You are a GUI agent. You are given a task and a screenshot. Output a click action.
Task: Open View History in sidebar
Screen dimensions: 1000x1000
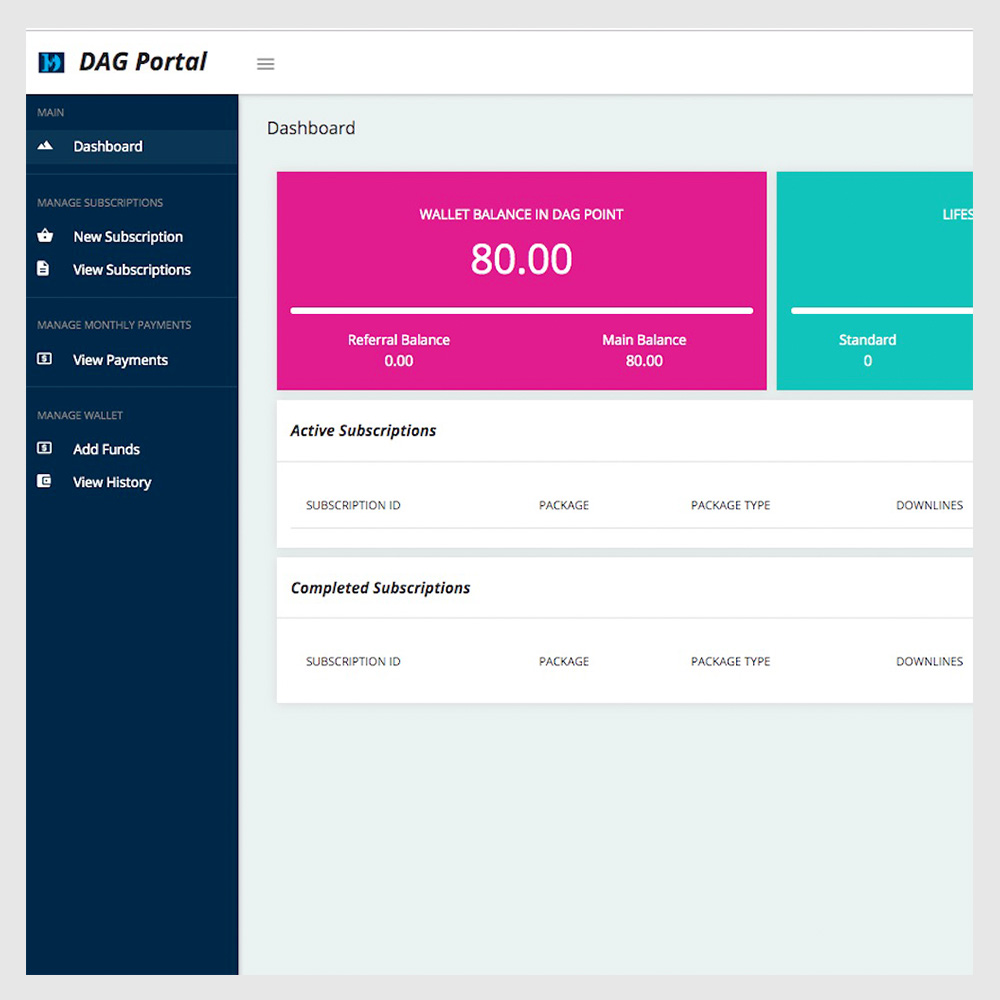point(112,482)
